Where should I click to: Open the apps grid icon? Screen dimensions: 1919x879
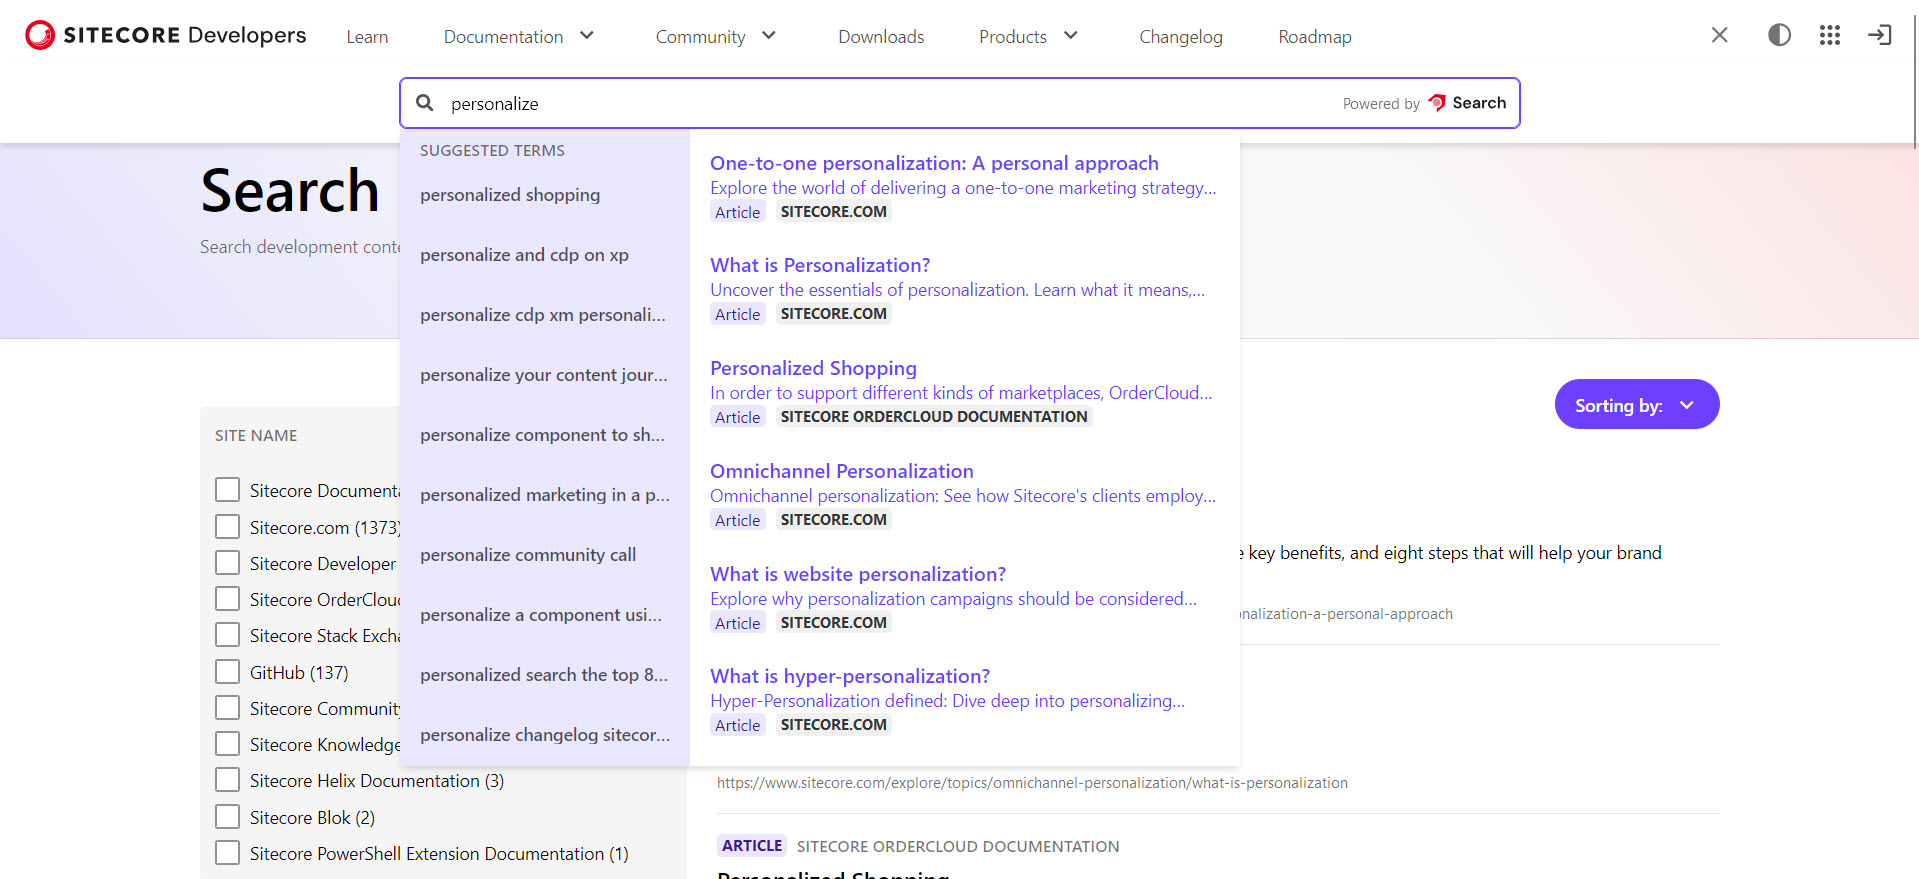point(1830,35)
